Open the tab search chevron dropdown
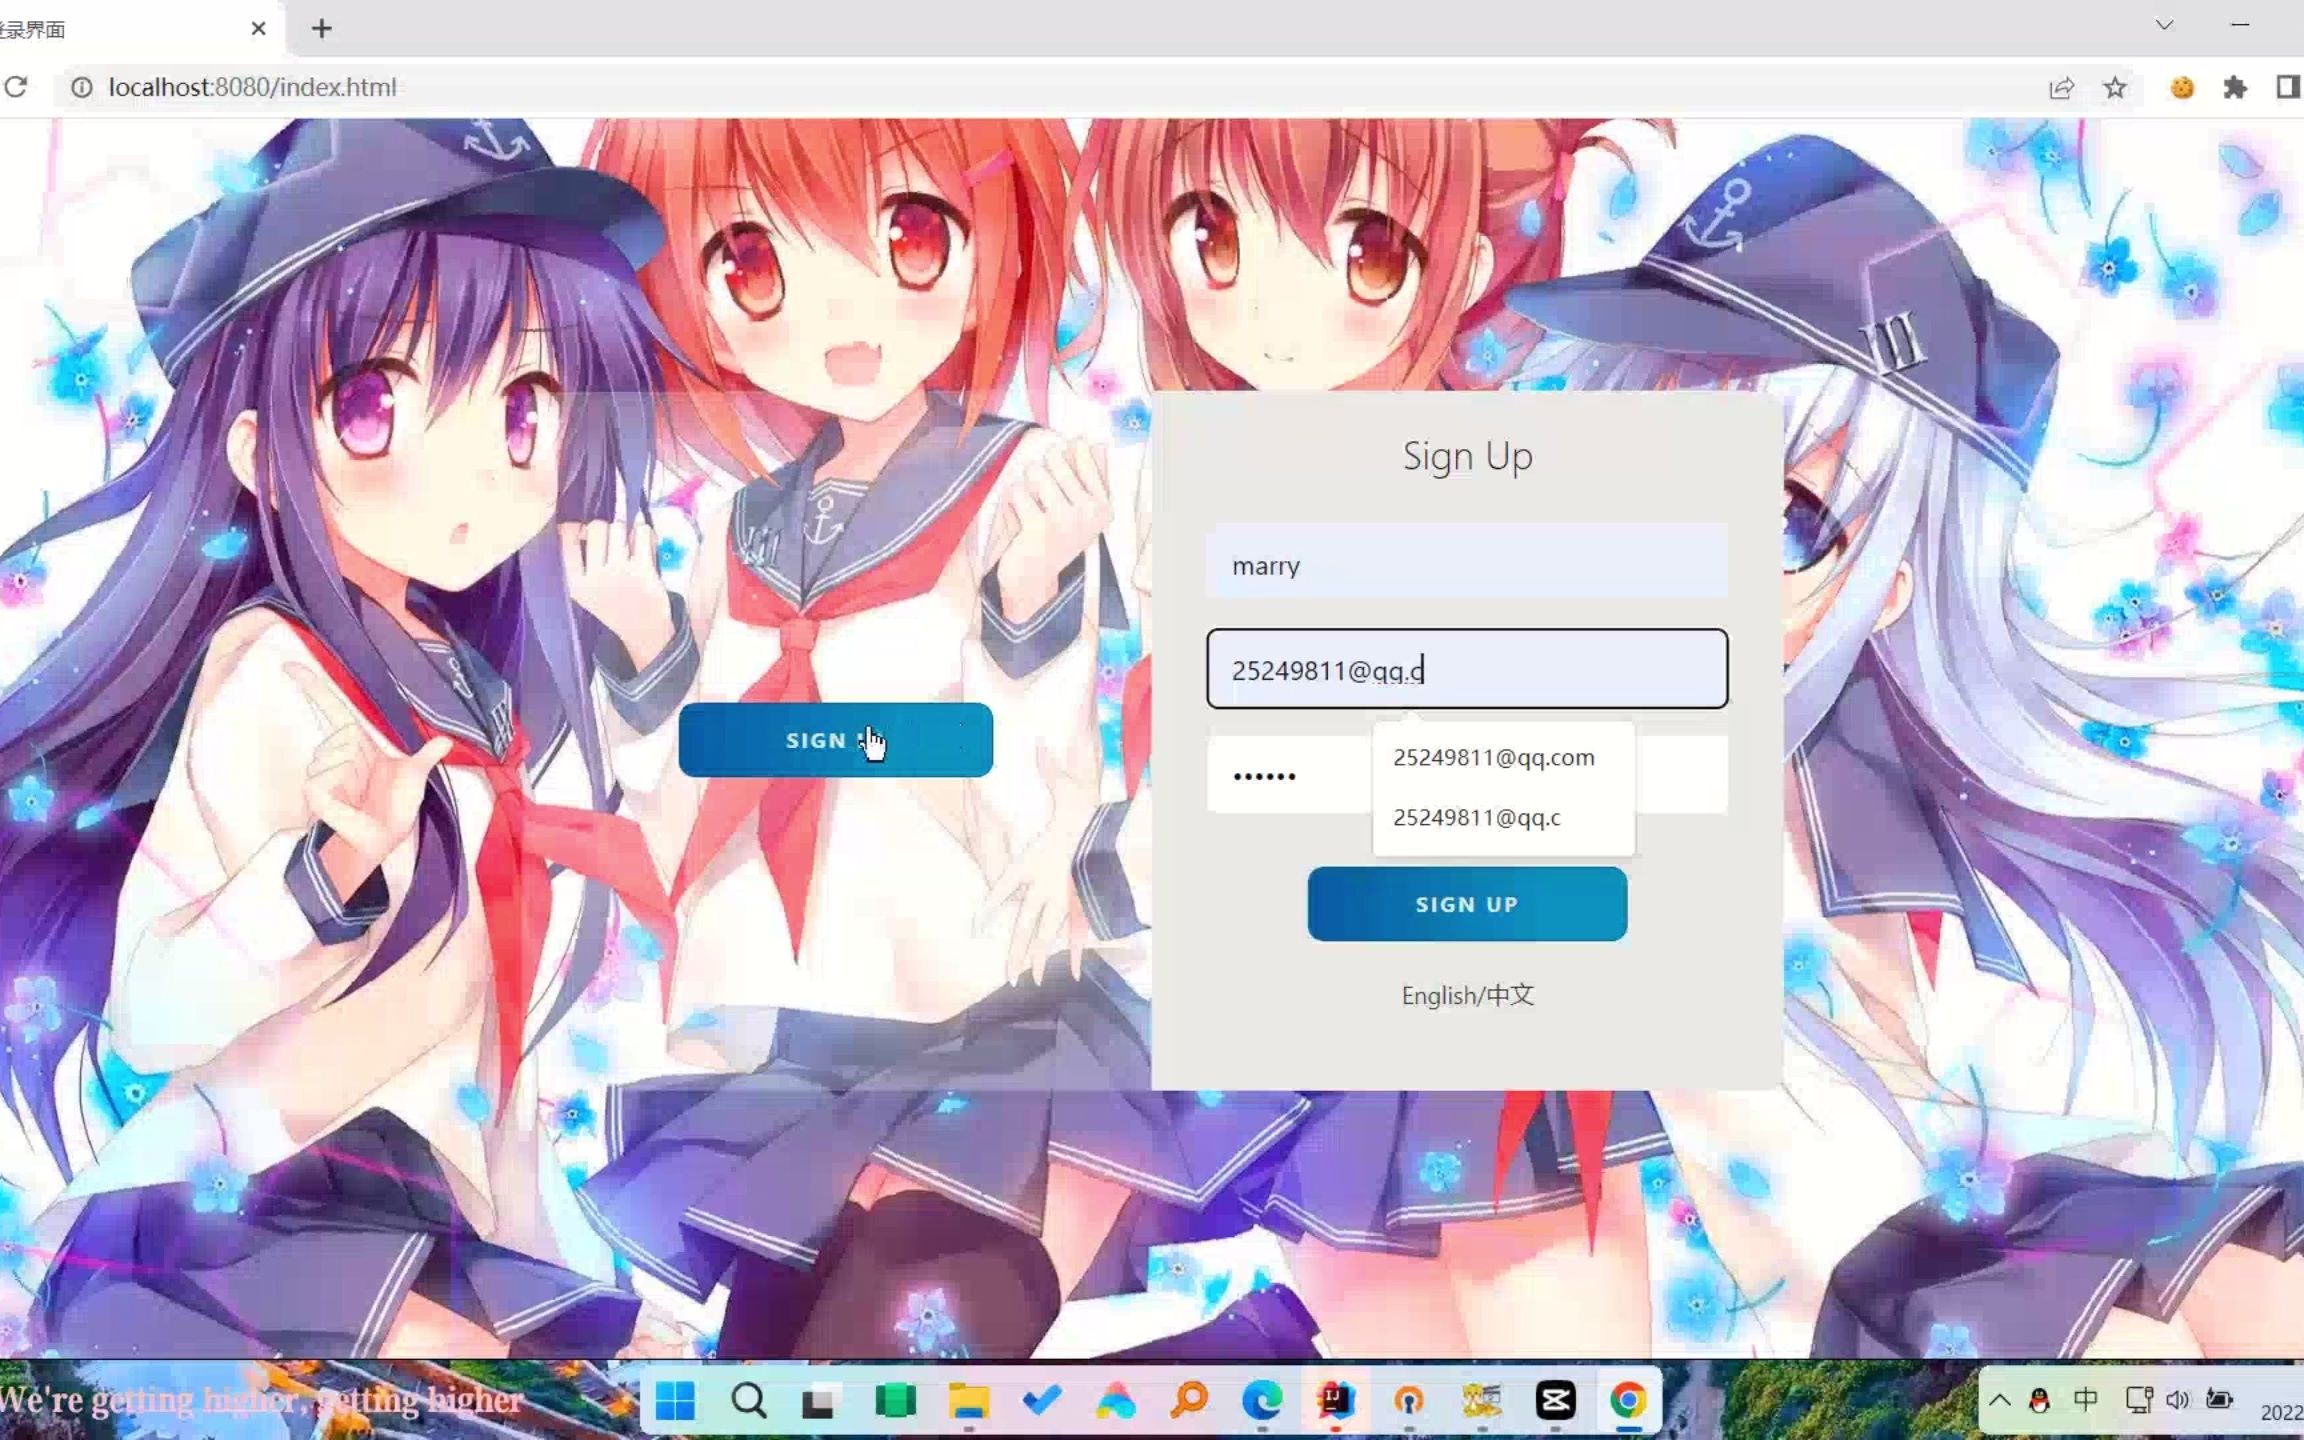Screen dimensions: 2304x1440 pos(2164,25)
